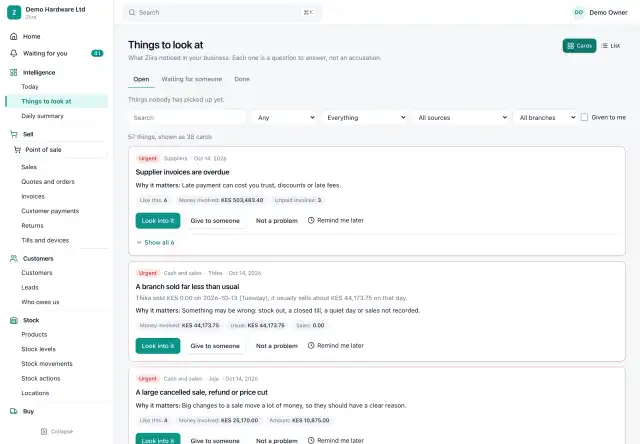
Task: Open Stock actions
Action: point(41,378)
